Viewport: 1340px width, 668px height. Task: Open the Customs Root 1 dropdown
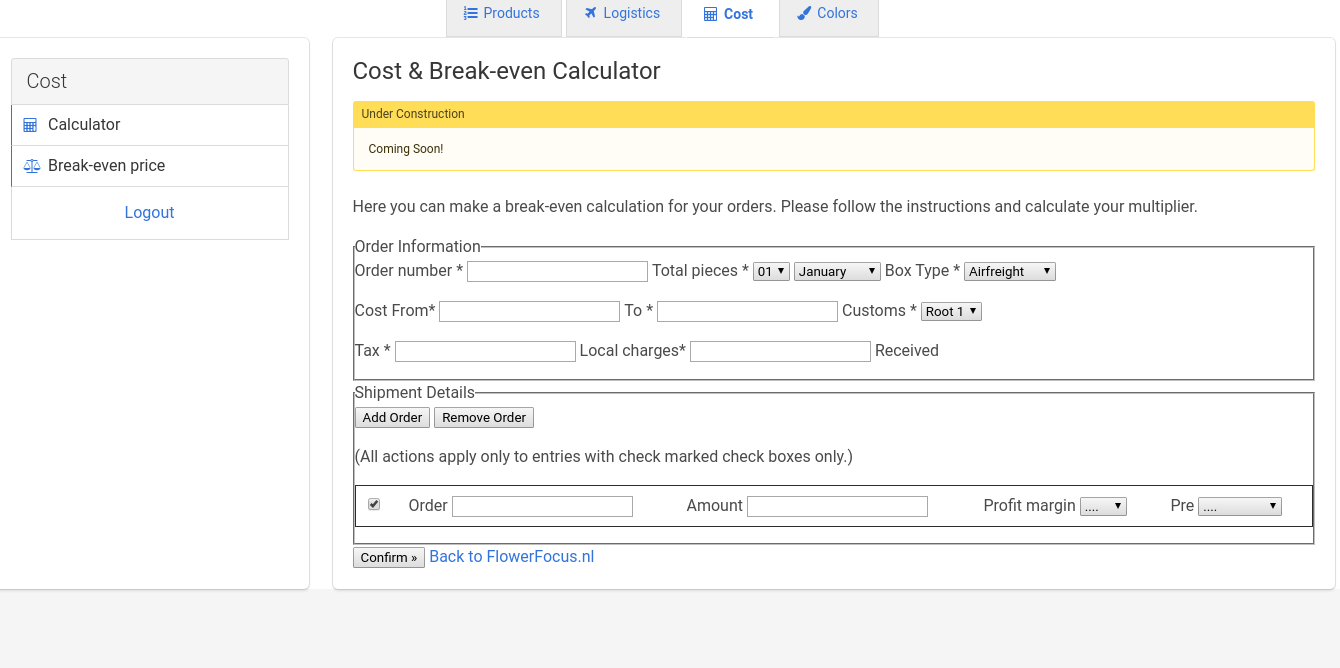951,311
